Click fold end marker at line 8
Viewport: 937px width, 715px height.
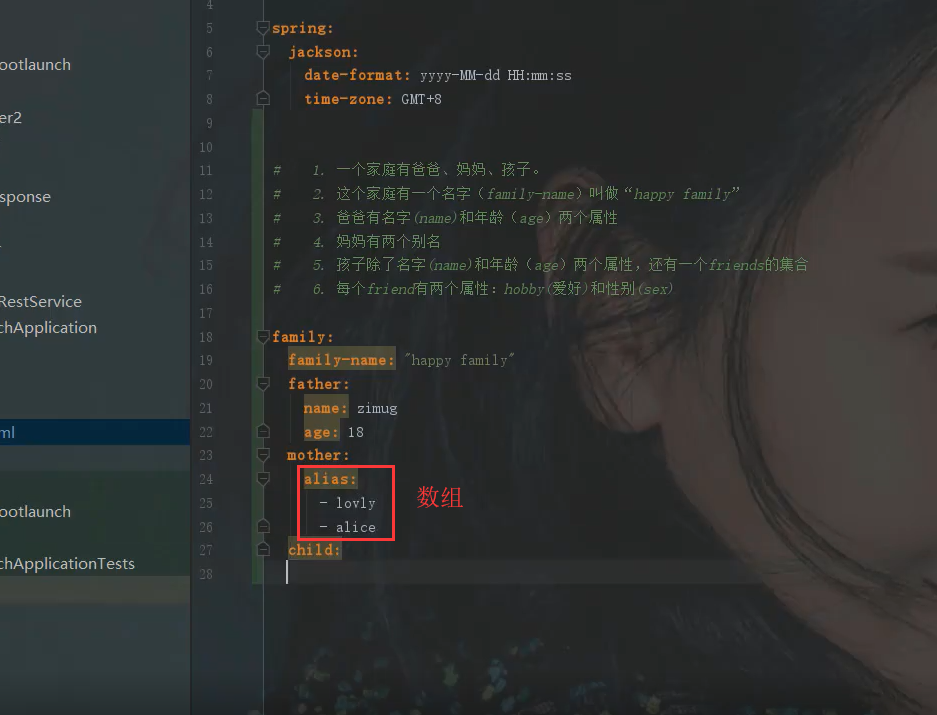click(263, 98)
